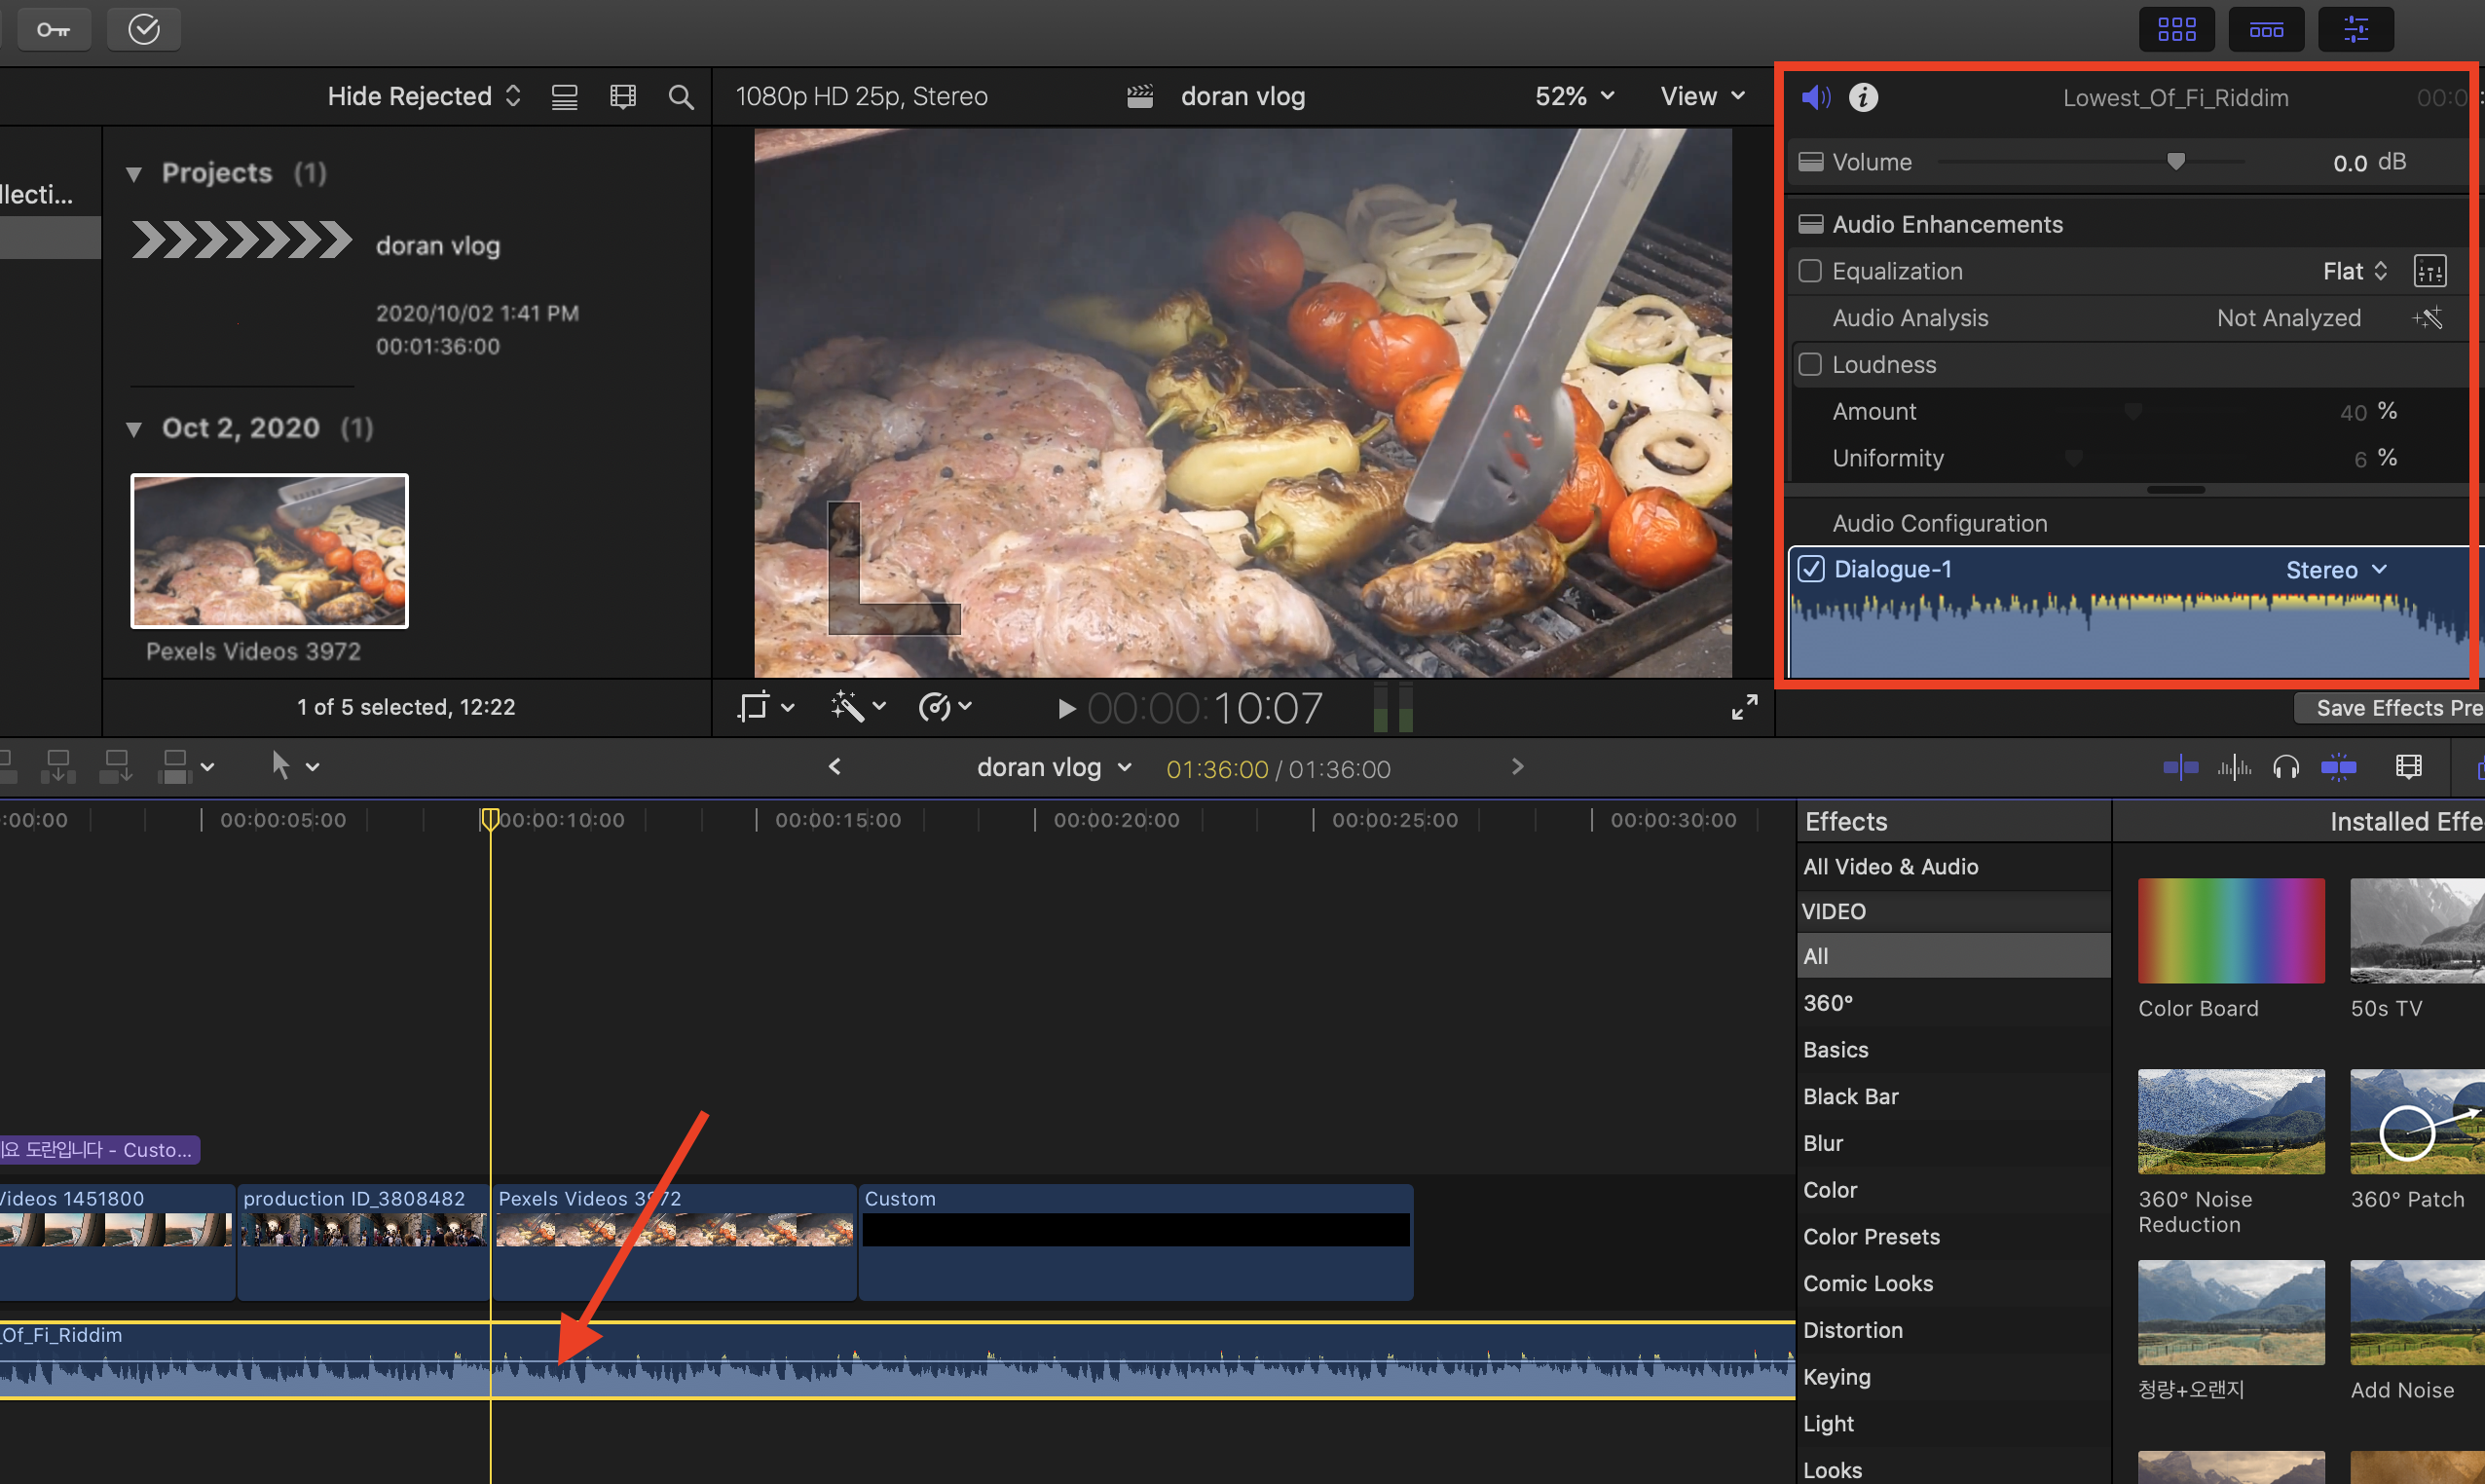Uncheck the Dialogue-1 audio component
This screenshot has height=1484, width=2485.
click(x=1811, y=569)
